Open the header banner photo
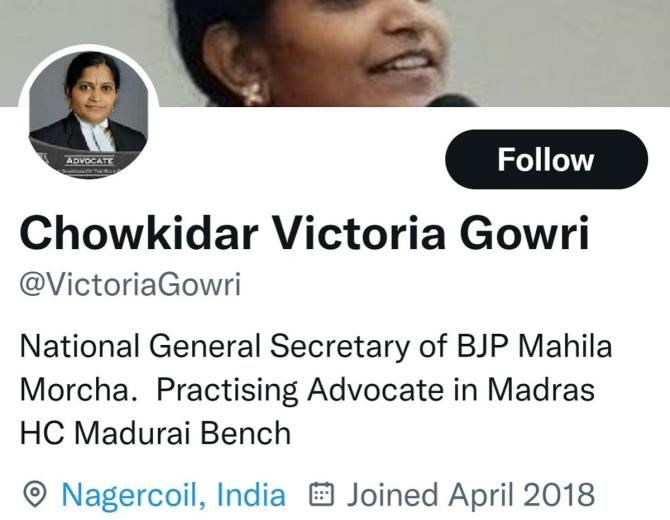 click(335, 53)
